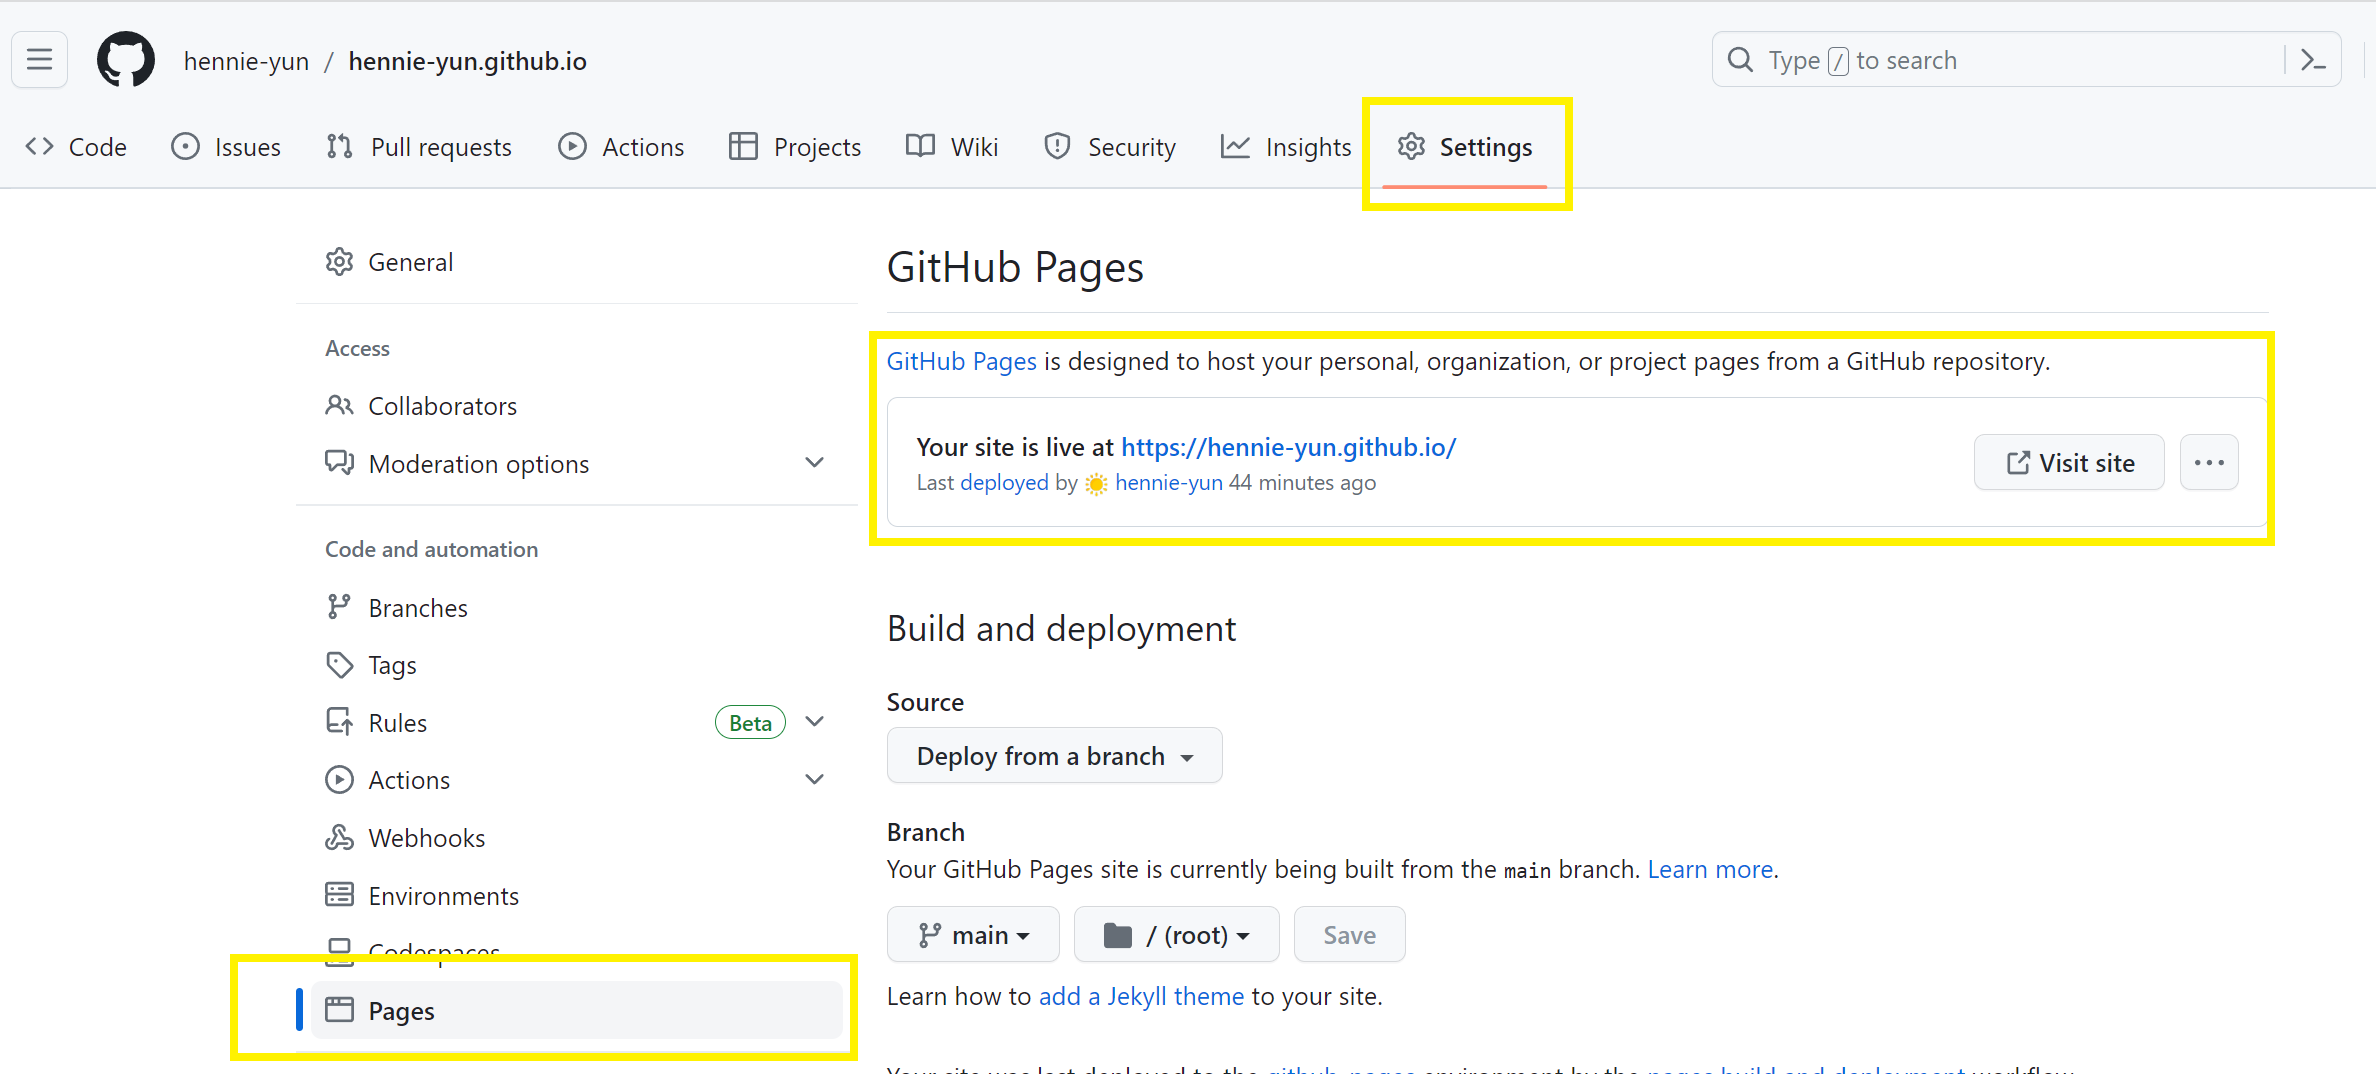Switch to the Insights tab
The image size is (2376, 1074).
click(1286, 147)
